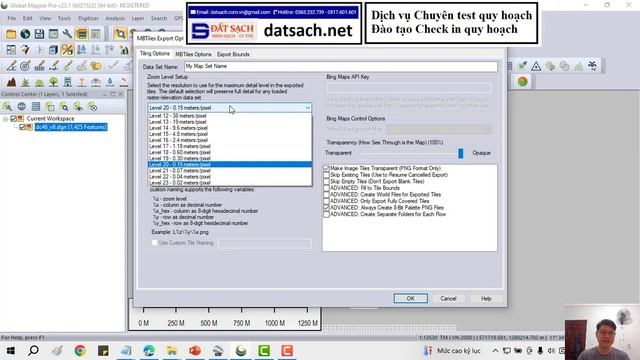Click the brown mountain terrain icon
640x360 pixels.
coord(11,82)
